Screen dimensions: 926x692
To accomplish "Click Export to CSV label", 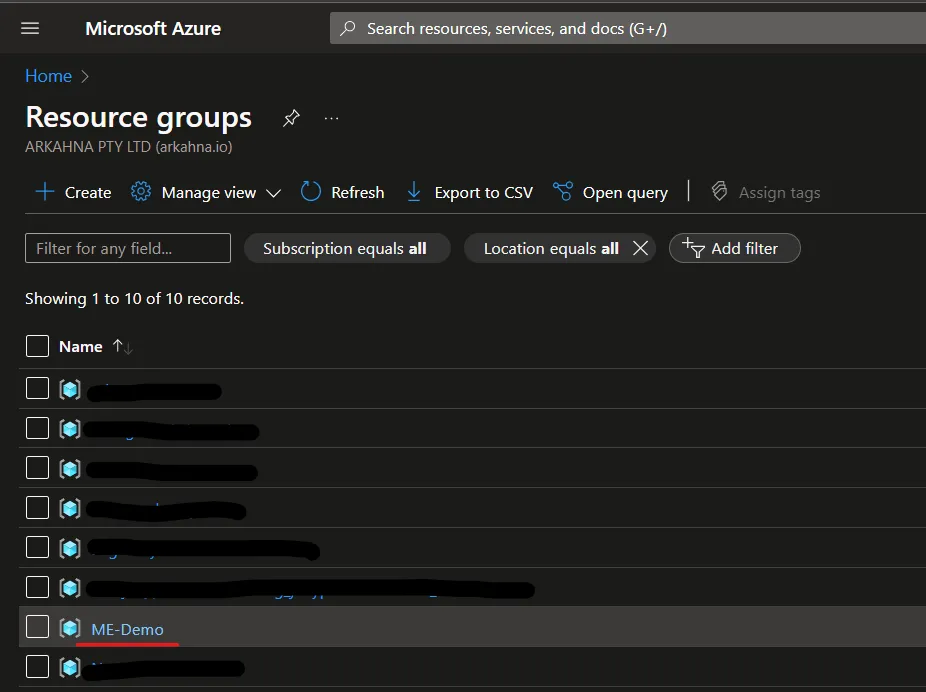I will pos(484,192).
